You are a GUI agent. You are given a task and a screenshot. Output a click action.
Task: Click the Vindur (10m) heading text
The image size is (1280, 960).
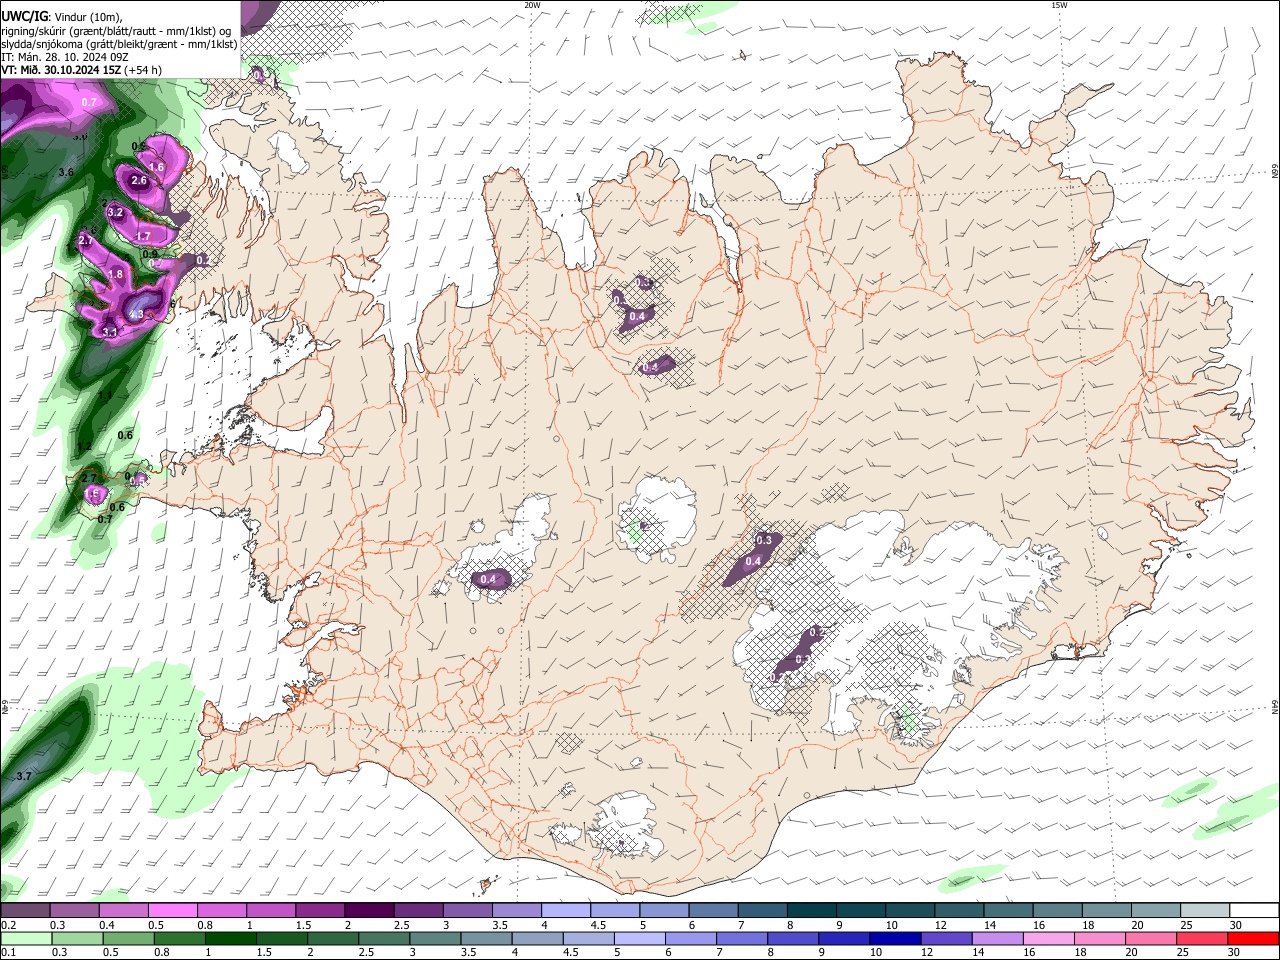(x=88, y=17)
